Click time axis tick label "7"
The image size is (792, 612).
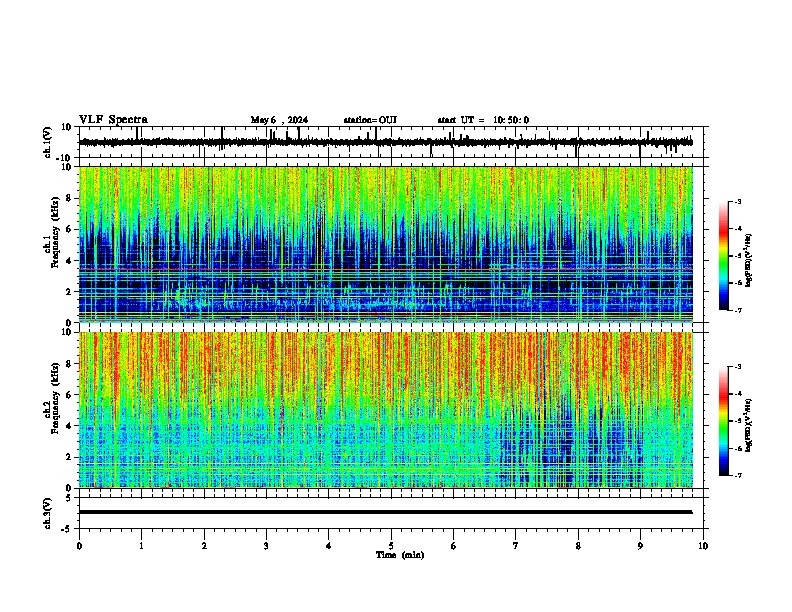[516, 546]
